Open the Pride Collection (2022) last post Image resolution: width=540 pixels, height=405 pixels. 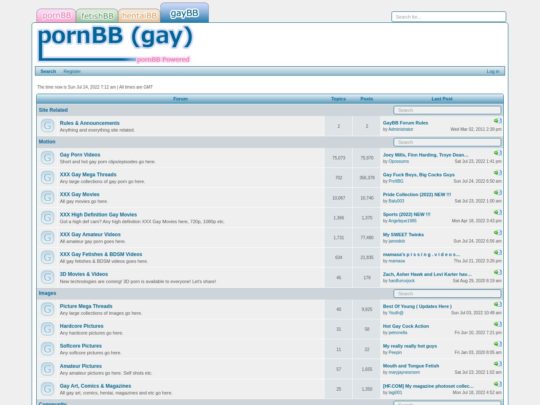(417, 194)
